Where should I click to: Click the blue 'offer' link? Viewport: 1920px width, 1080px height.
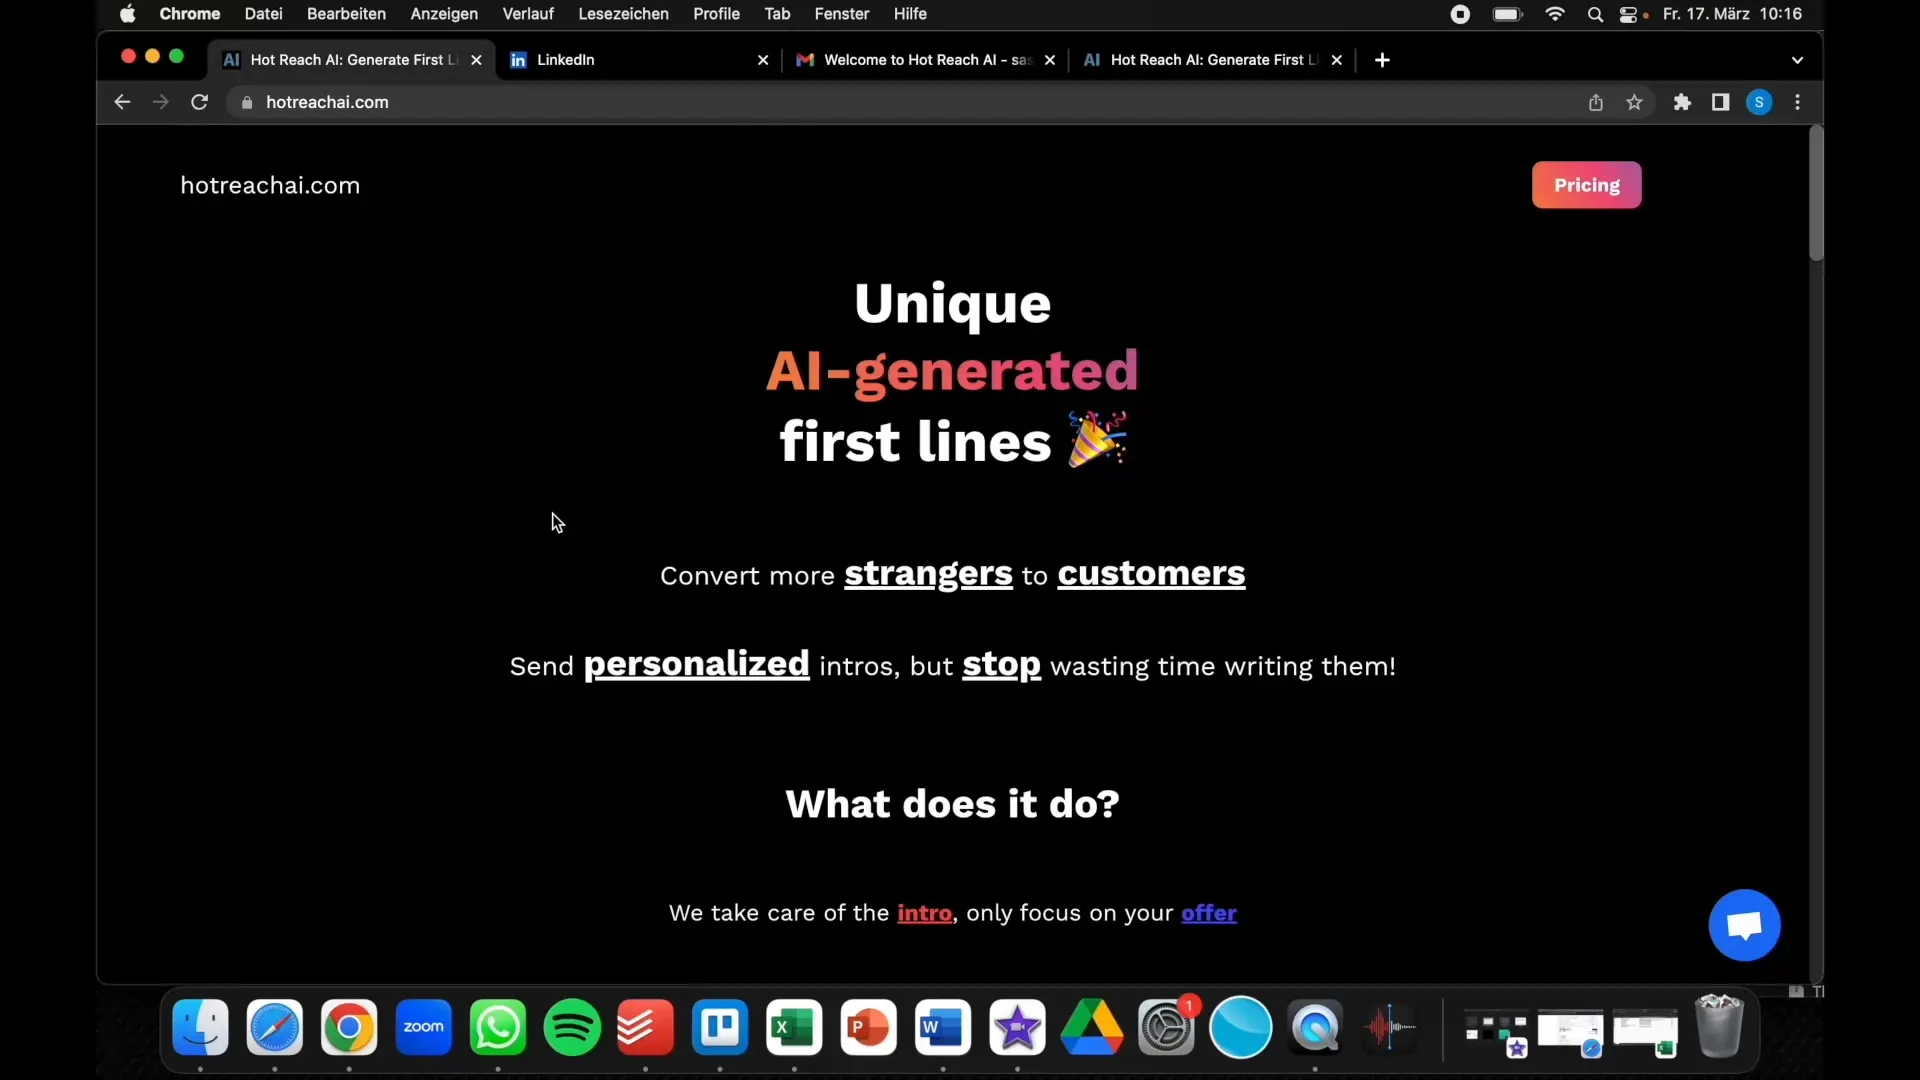click(x=1209, y=913)
